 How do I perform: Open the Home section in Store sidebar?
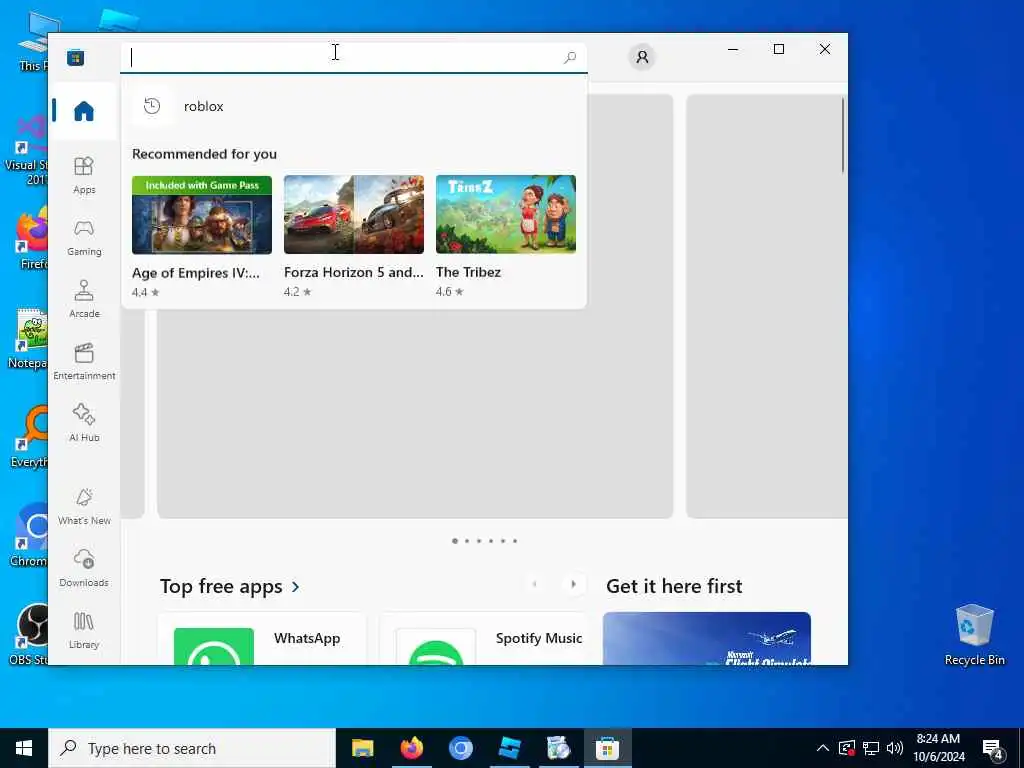click(x=84, y=111)
